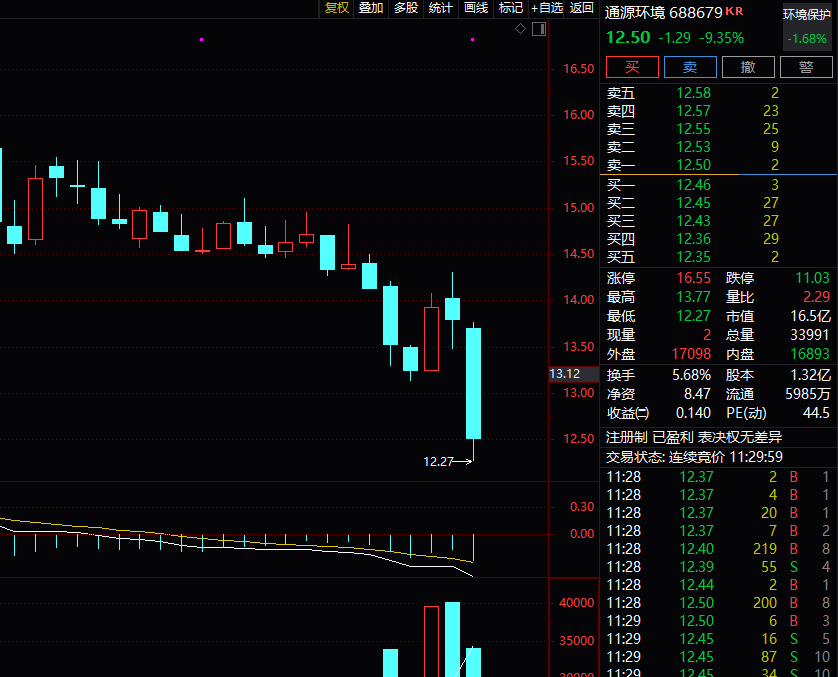Select the 买一 bid price 12.46
The height and width of the screenshot is (677, 838).
(693, 184)
